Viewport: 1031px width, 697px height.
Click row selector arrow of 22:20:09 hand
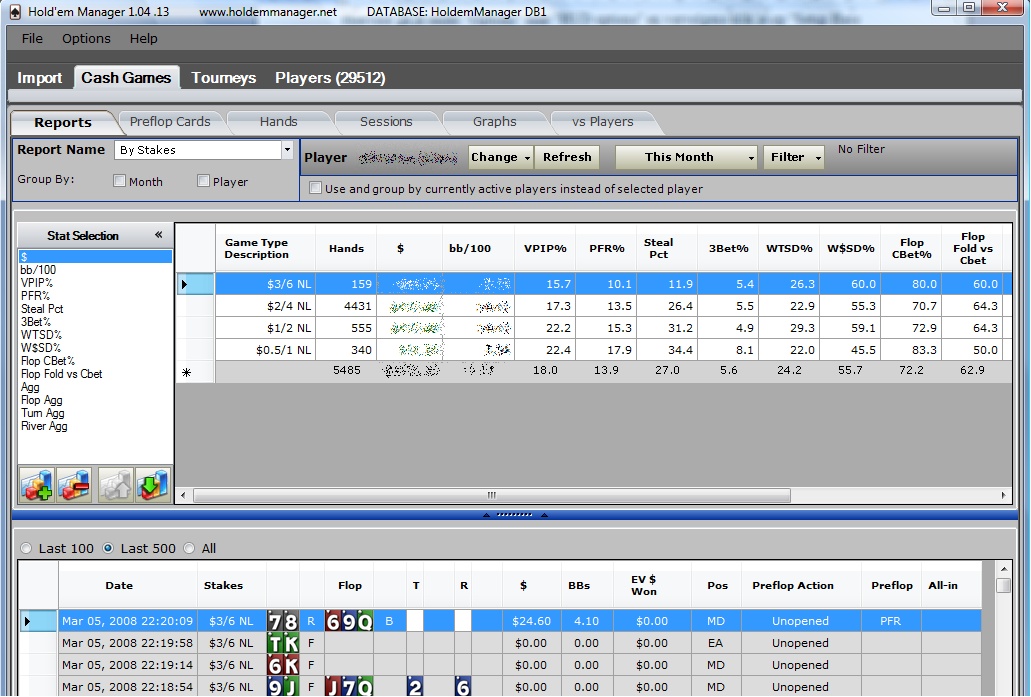pyautogui.click(x=27, y=621)
